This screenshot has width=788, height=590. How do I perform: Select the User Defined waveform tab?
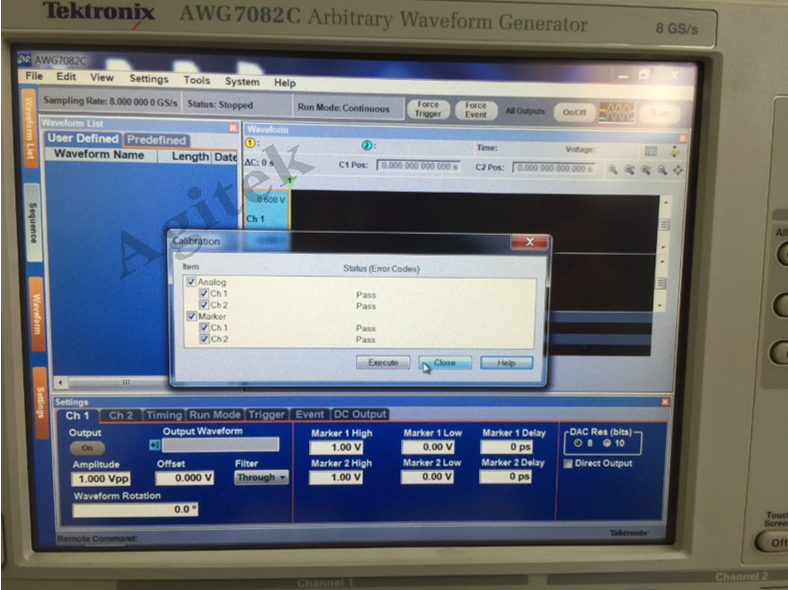(x=83, y=138)
